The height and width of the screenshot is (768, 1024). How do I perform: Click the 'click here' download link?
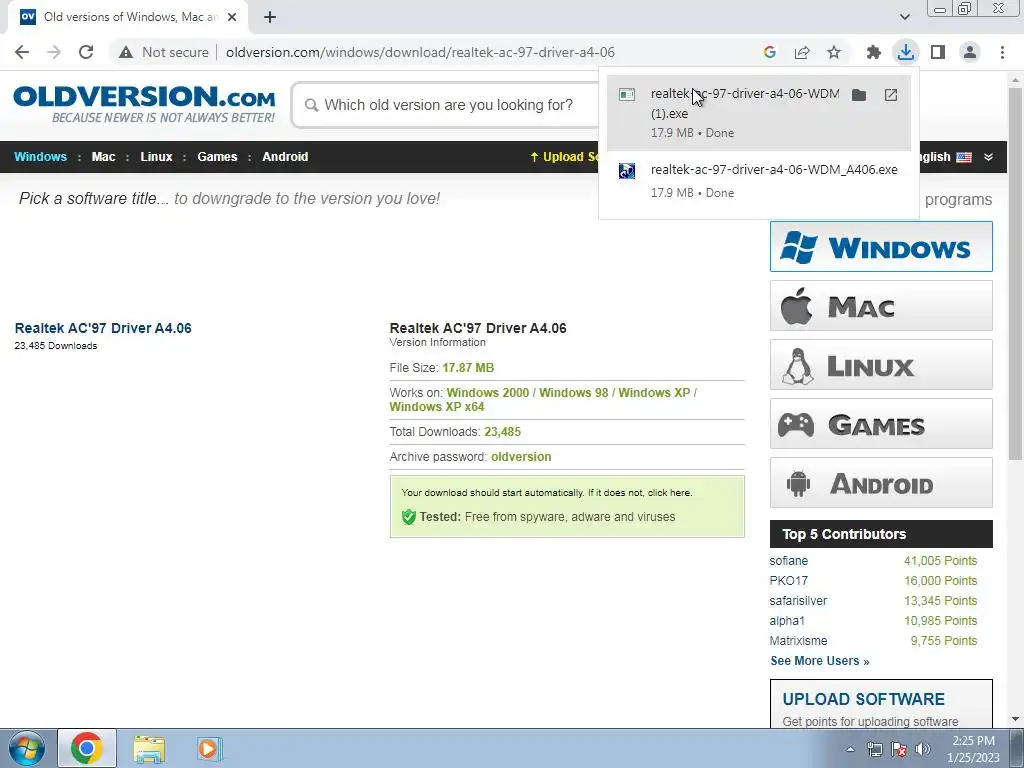[669, 493]
